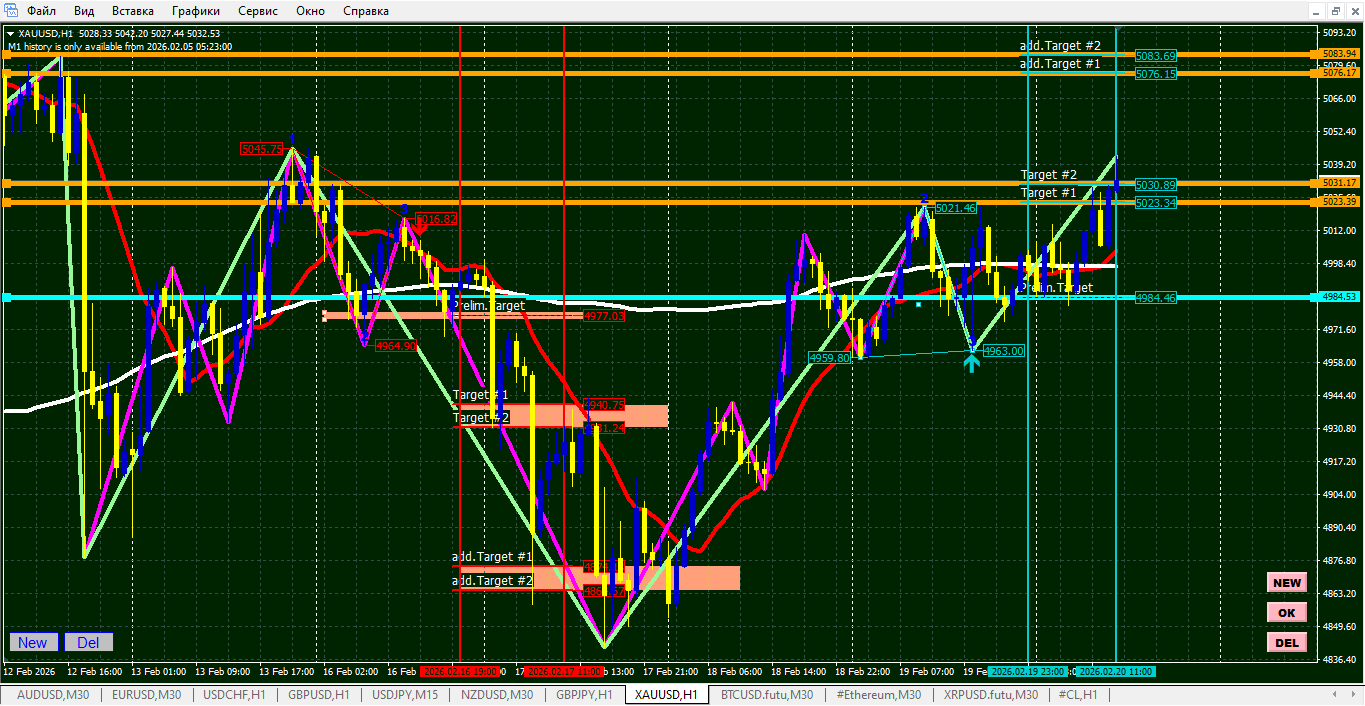Click the cyan 4984.53 price-axis tag
Viewport: 1365px width, 706px height.
tap(1339, 297)
